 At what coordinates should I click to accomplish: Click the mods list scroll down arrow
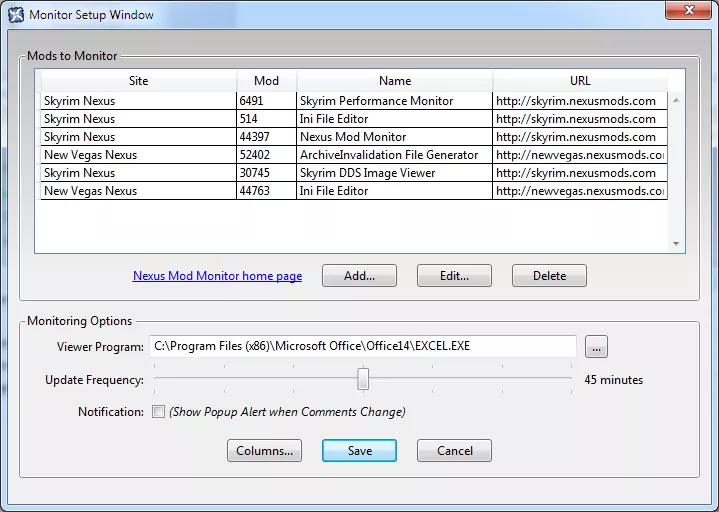tap(676, 244)
